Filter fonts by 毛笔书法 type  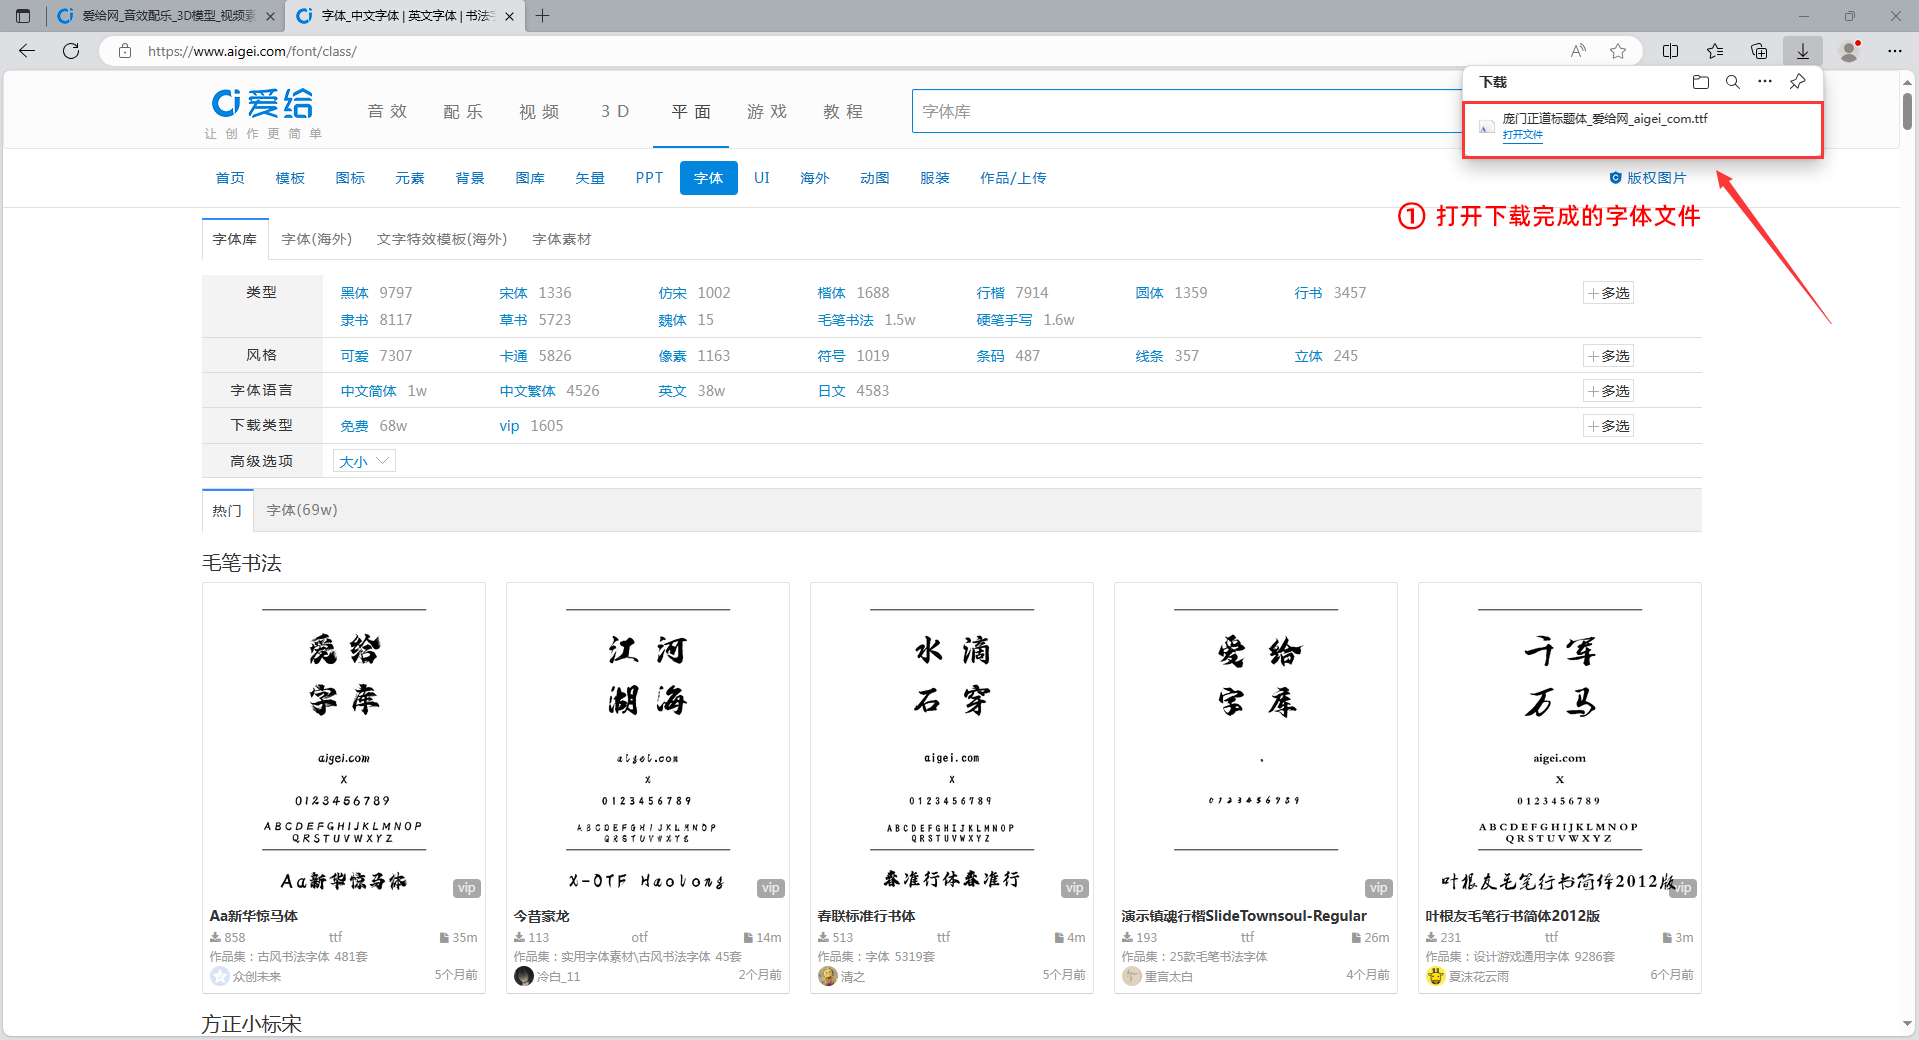coord(846,320)
